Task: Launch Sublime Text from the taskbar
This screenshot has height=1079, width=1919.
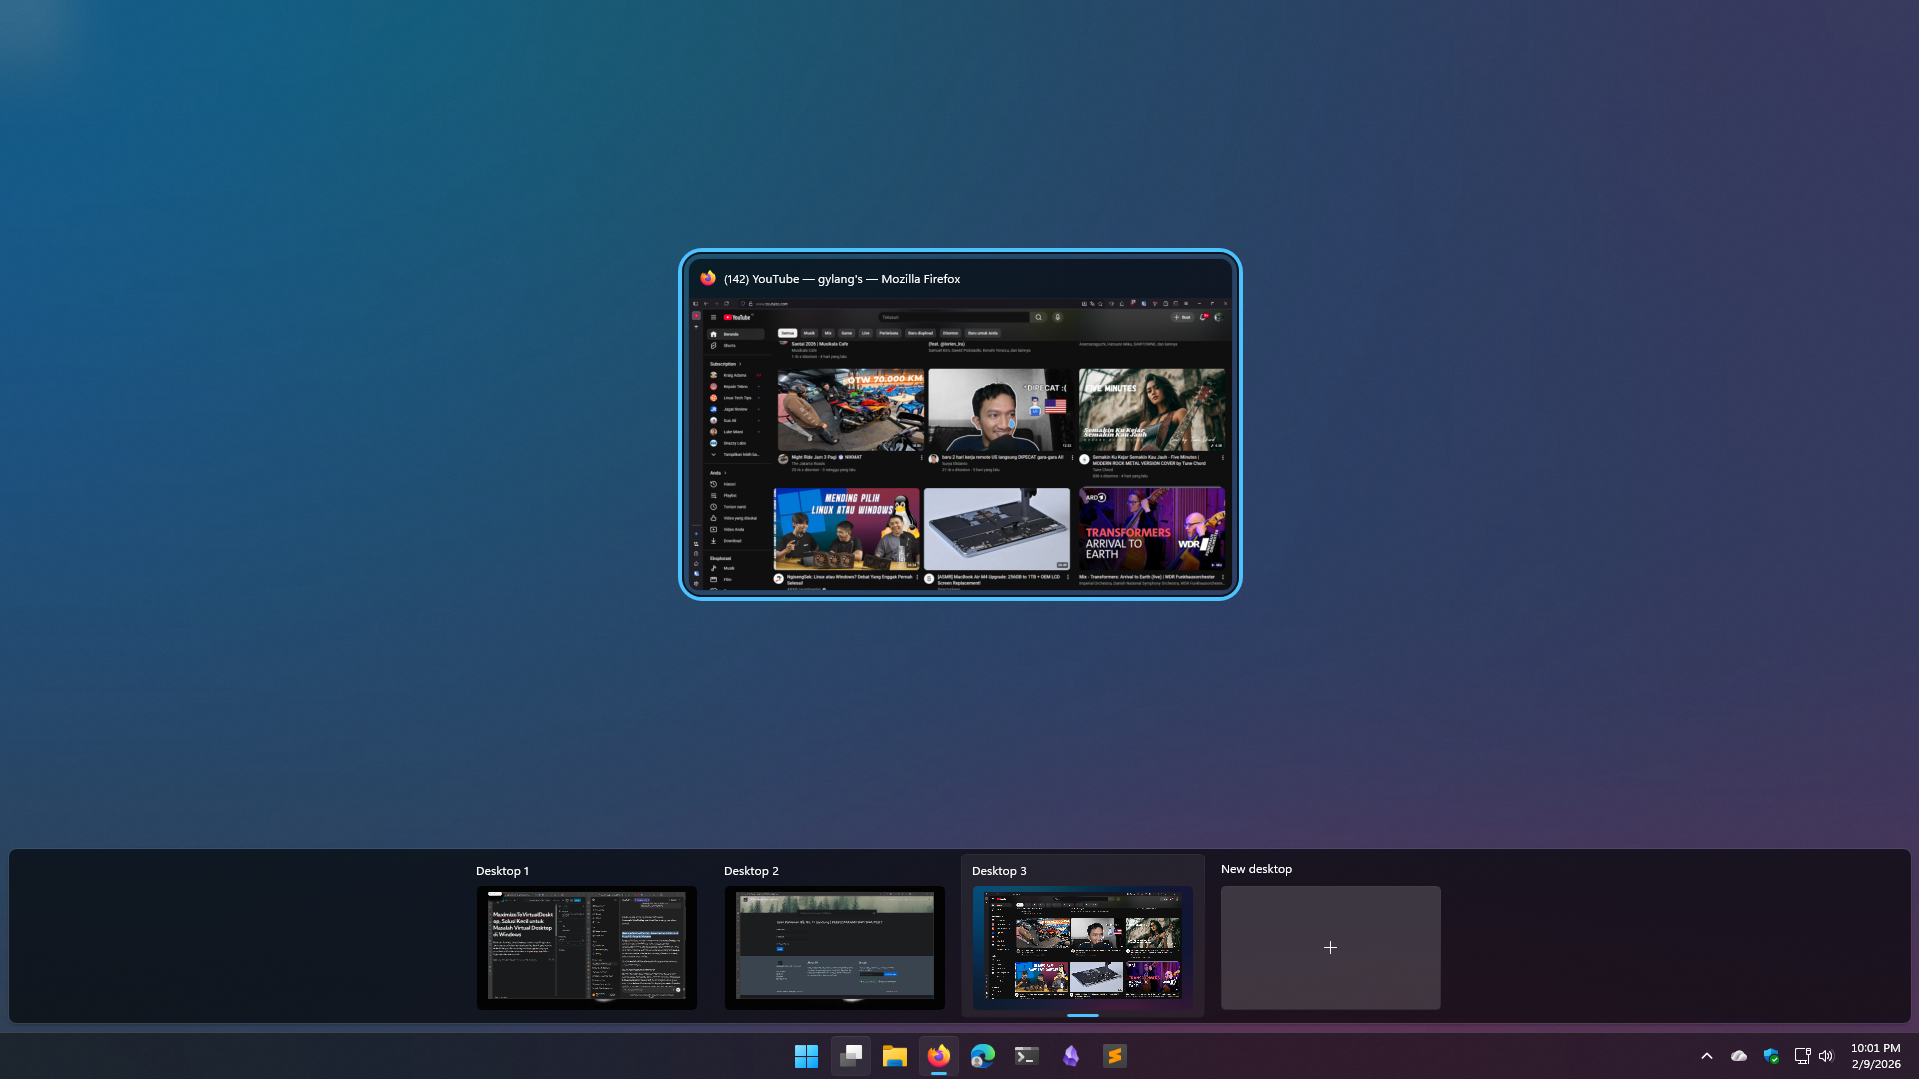Action: (1115, 1056)
